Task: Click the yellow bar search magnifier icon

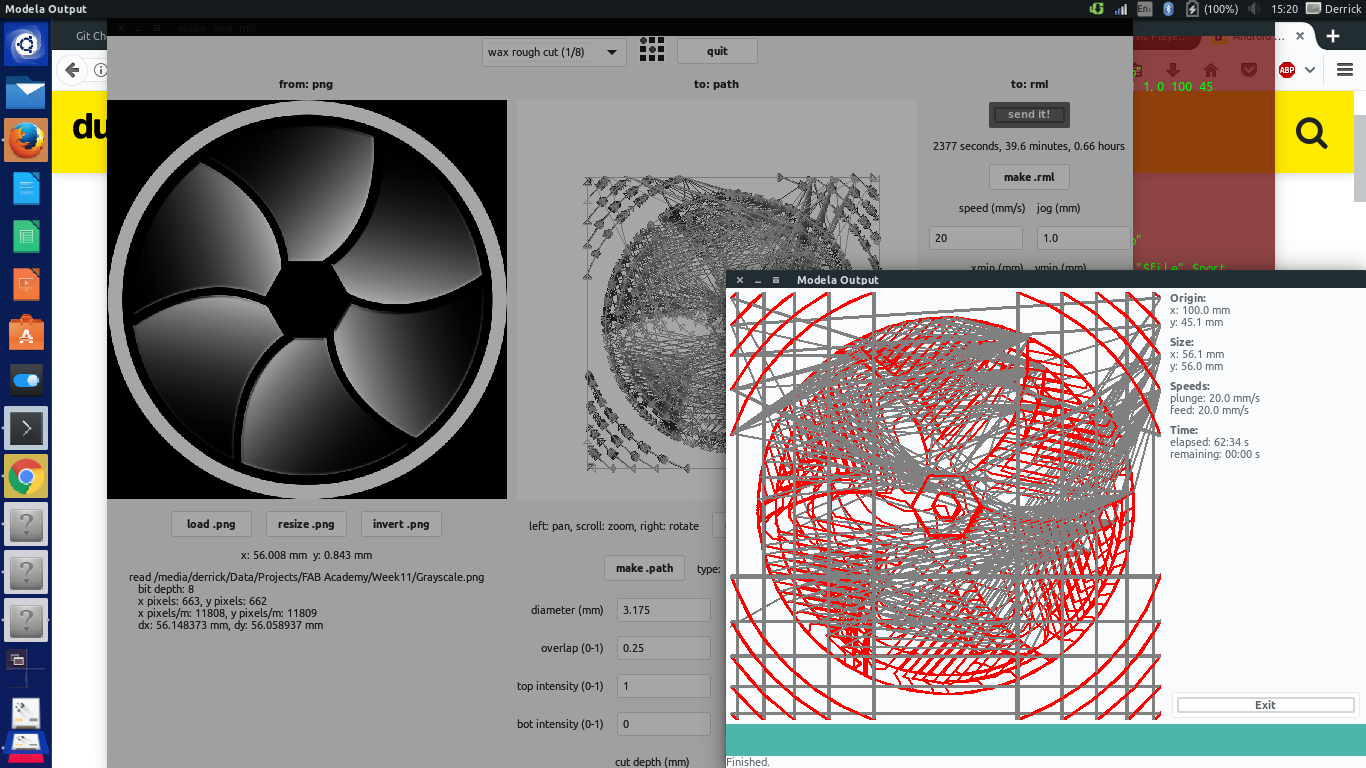Action: [x=1310, y=132]
